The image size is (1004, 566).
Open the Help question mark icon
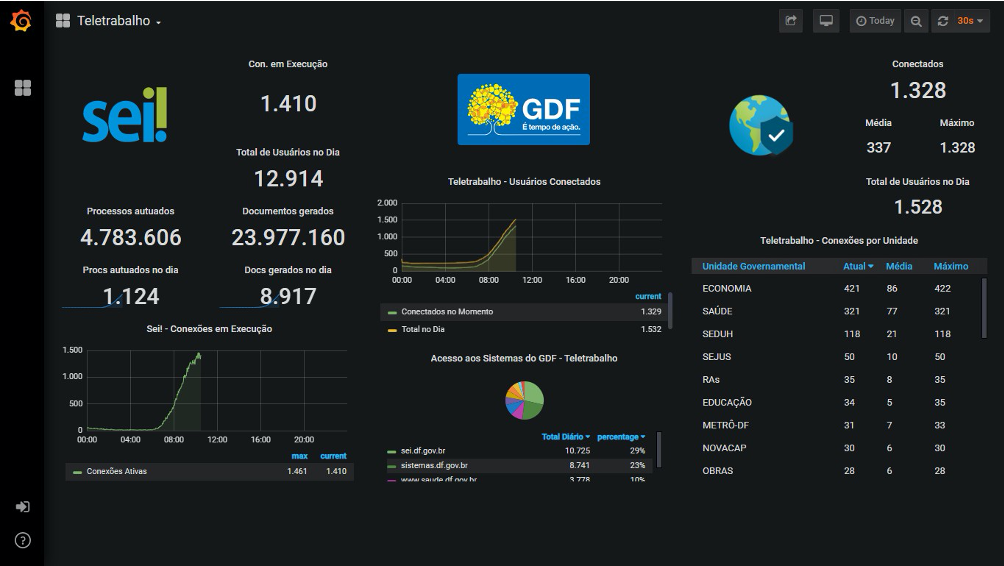click(x=22, y=540)
